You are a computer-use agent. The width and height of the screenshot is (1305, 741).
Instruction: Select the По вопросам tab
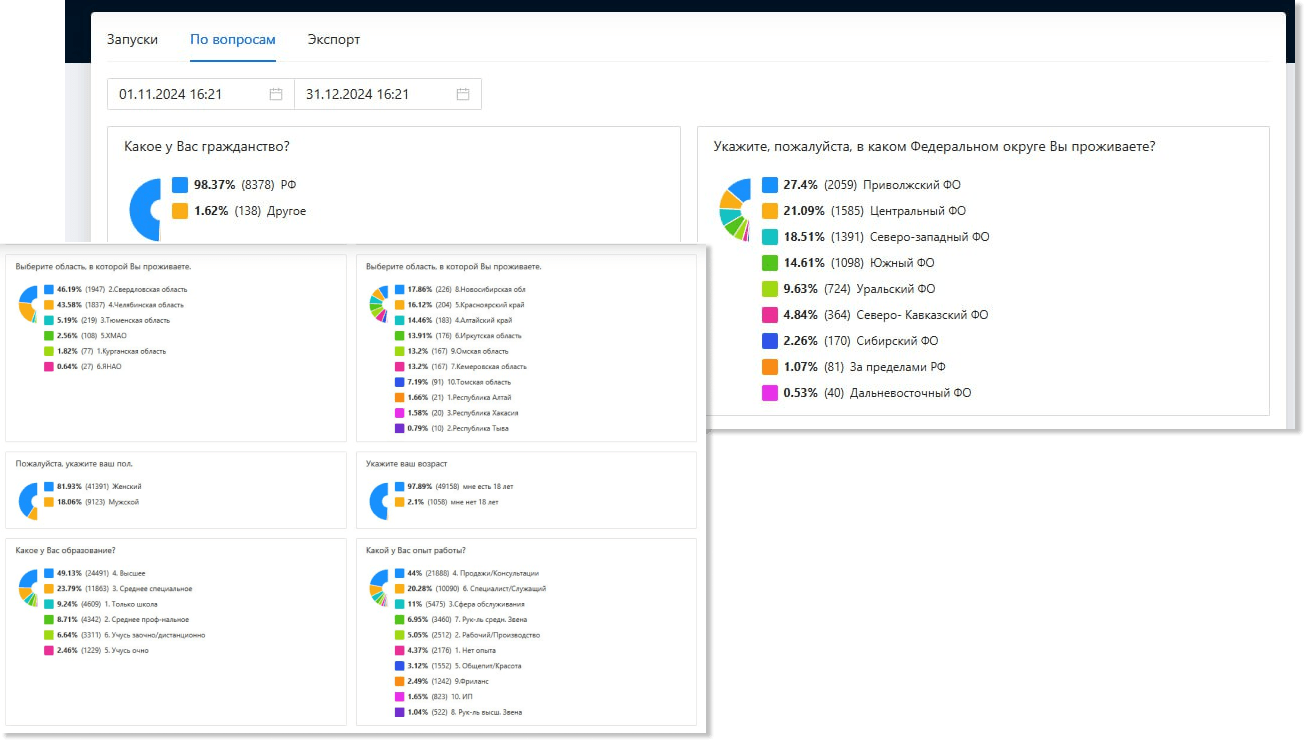(x=233, y=40)
